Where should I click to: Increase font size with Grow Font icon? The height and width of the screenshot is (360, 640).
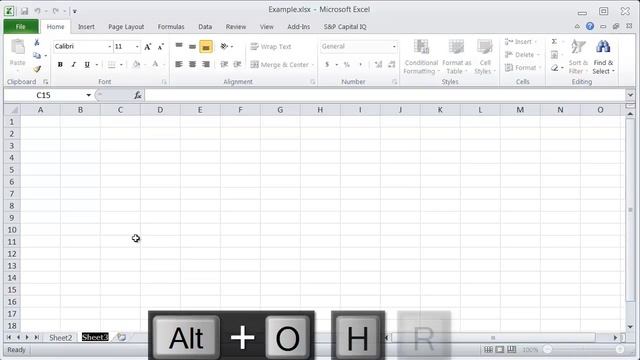tap(148, 47)
